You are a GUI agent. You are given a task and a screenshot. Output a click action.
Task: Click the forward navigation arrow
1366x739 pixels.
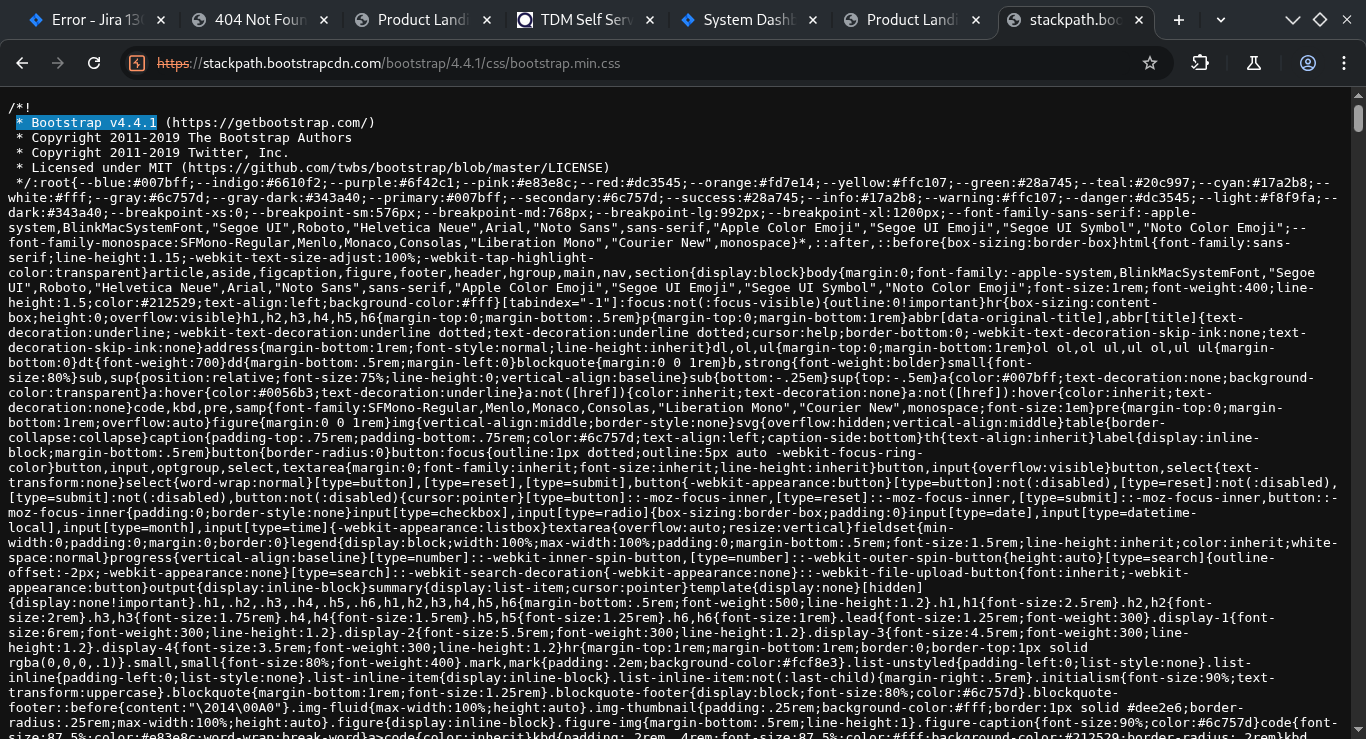click(x=58, y=63)
